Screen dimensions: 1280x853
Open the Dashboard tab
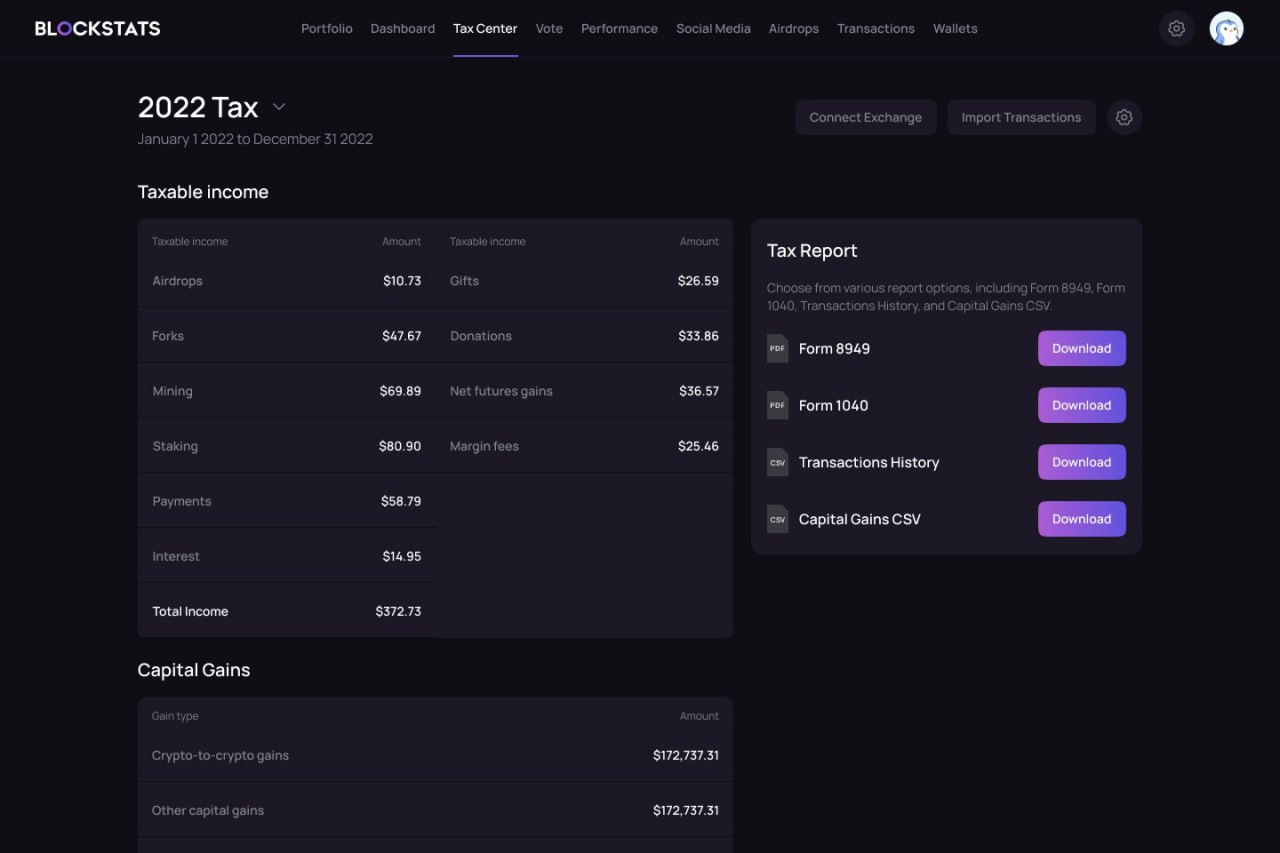[x=403, y=28]
